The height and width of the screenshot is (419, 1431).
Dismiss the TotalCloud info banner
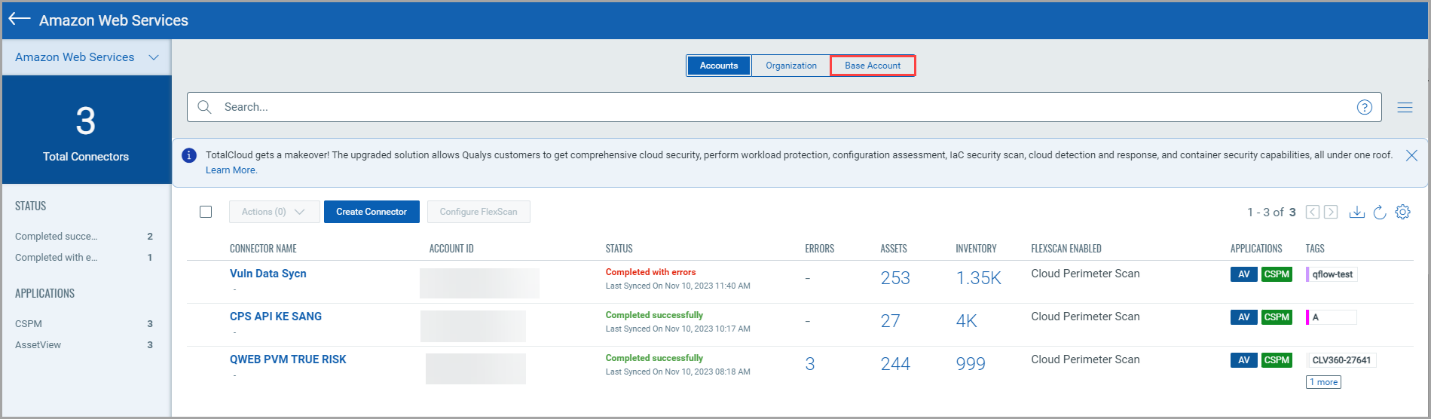(x=1411, y=155)
